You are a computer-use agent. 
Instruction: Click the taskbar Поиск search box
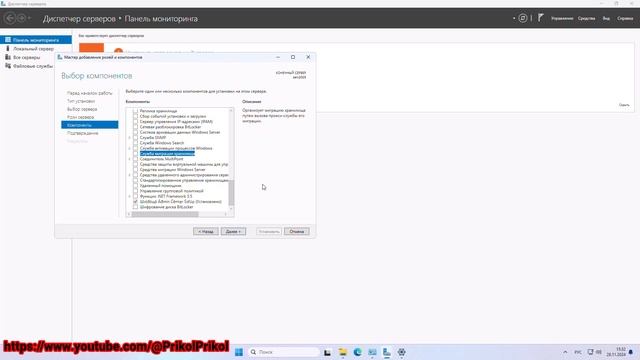click(284, 352)
